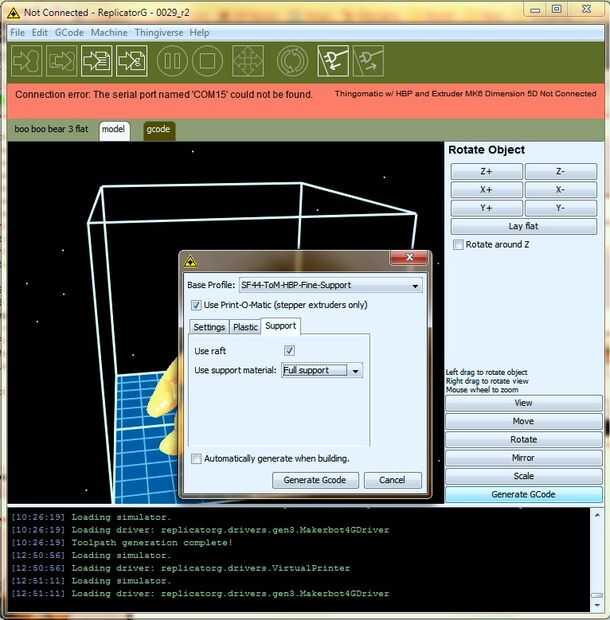Image resolution: width=610 pixels, height=620 pixels.
Task: Click the View side-panel button
Action: pos(523,403)
